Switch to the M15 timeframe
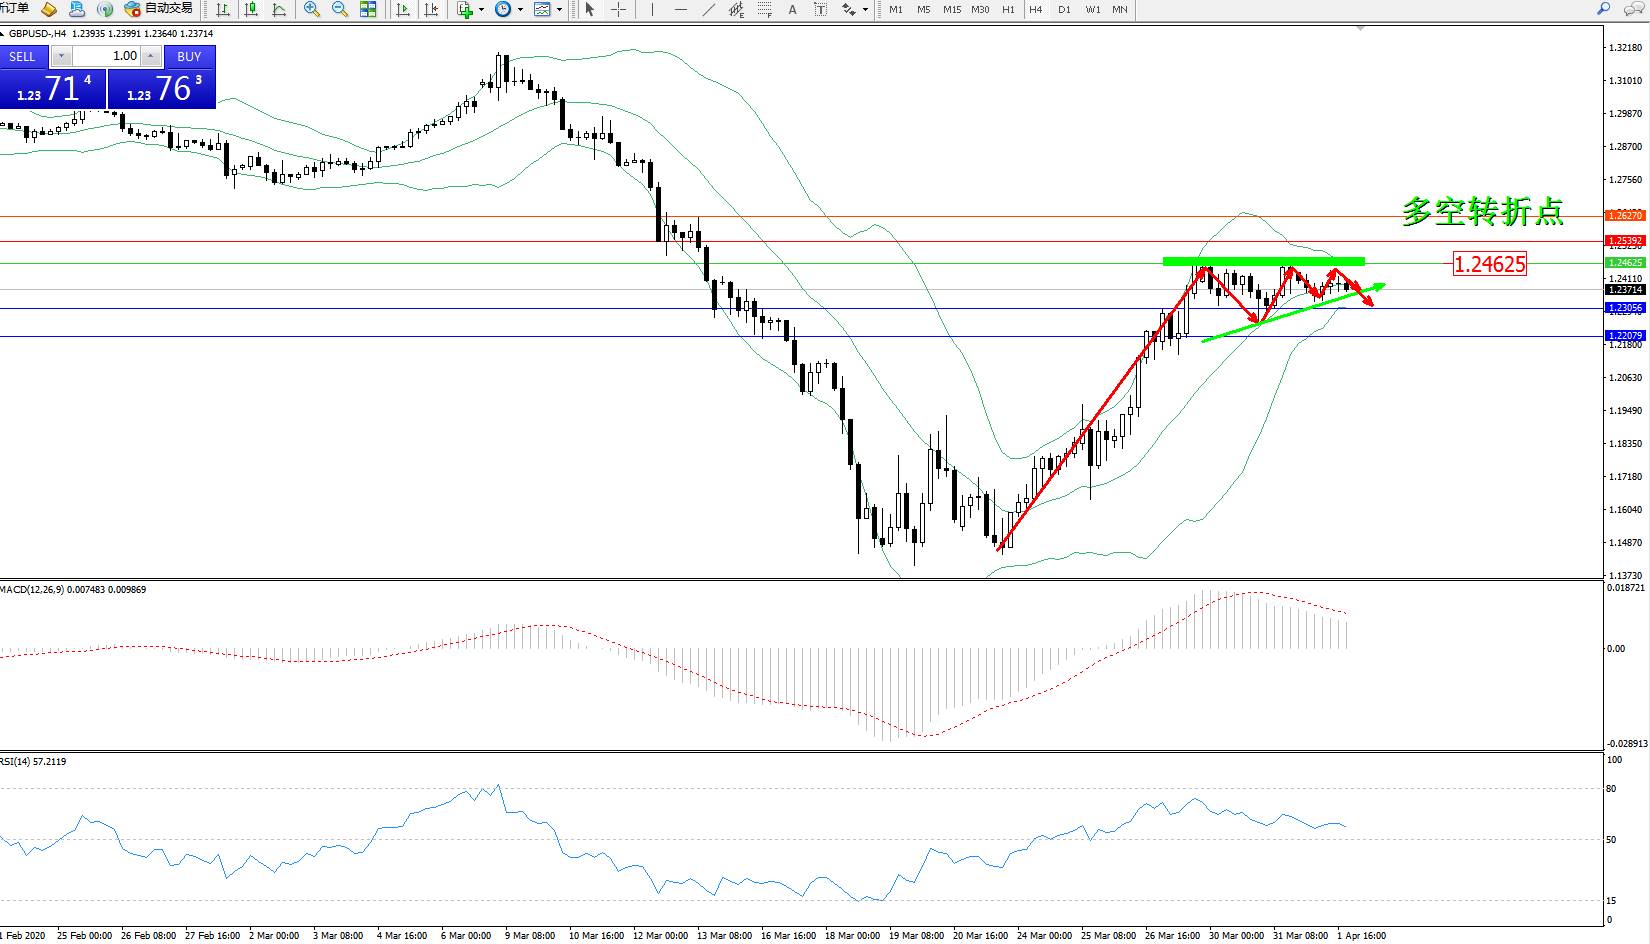The image size is (1650, 944). (951, 9)
